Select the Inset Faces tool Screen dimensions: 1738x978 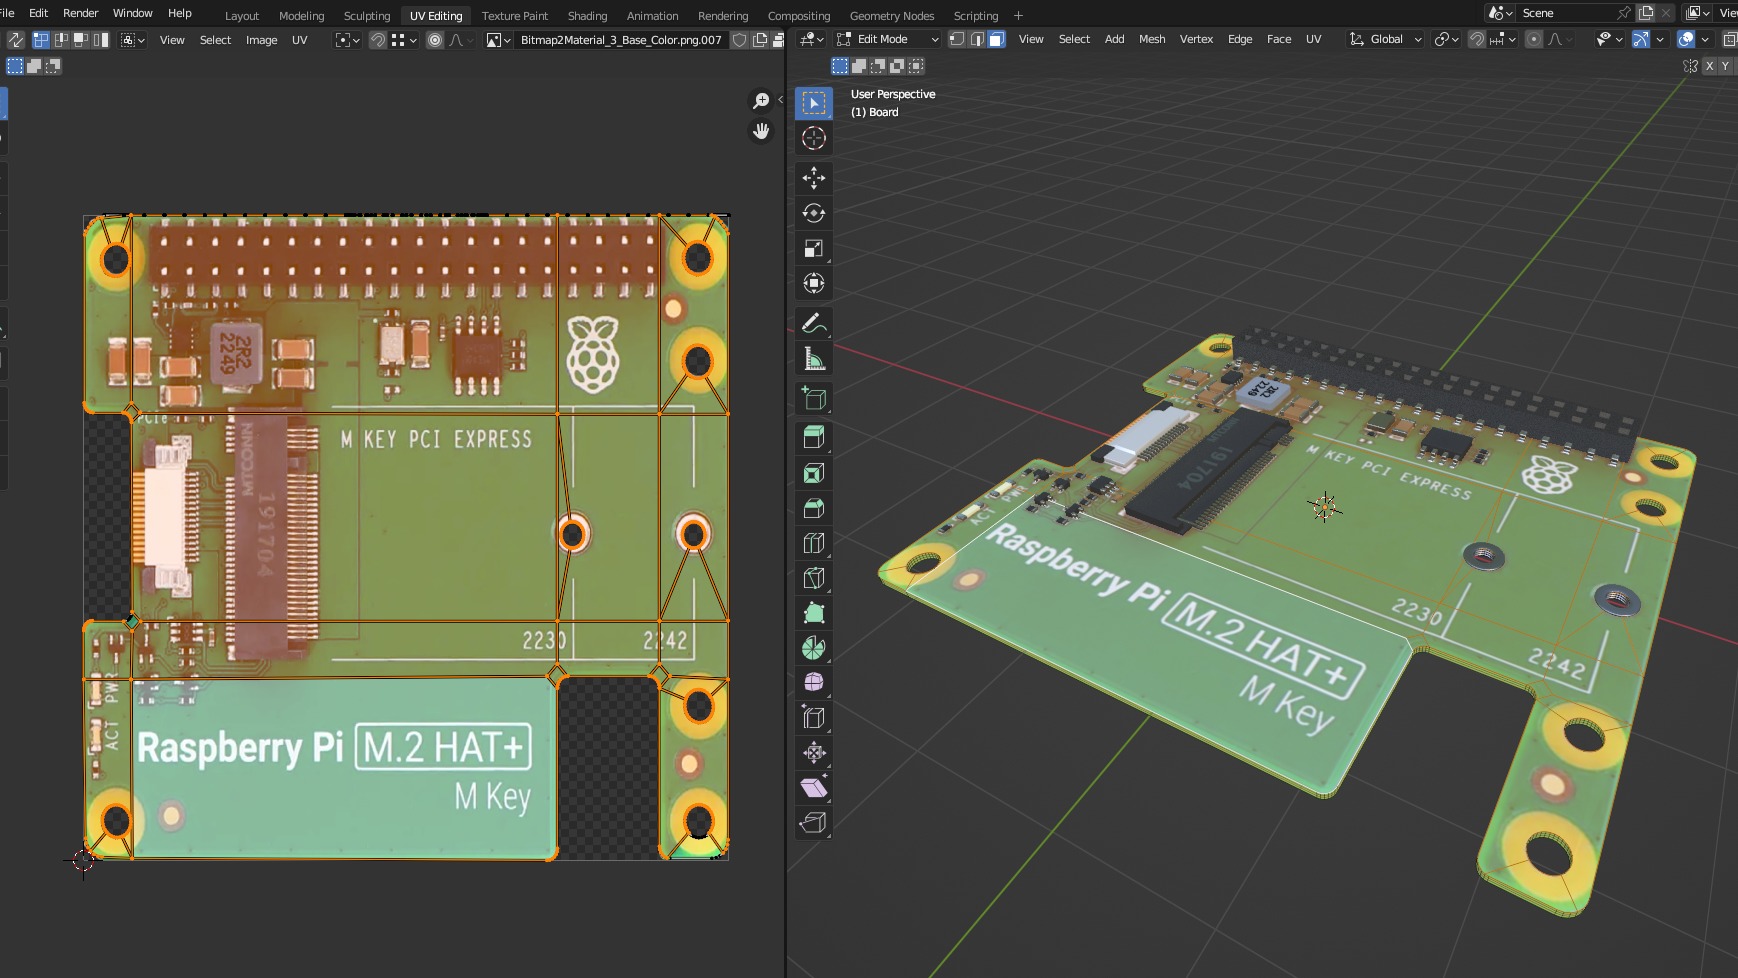[814, 473]
